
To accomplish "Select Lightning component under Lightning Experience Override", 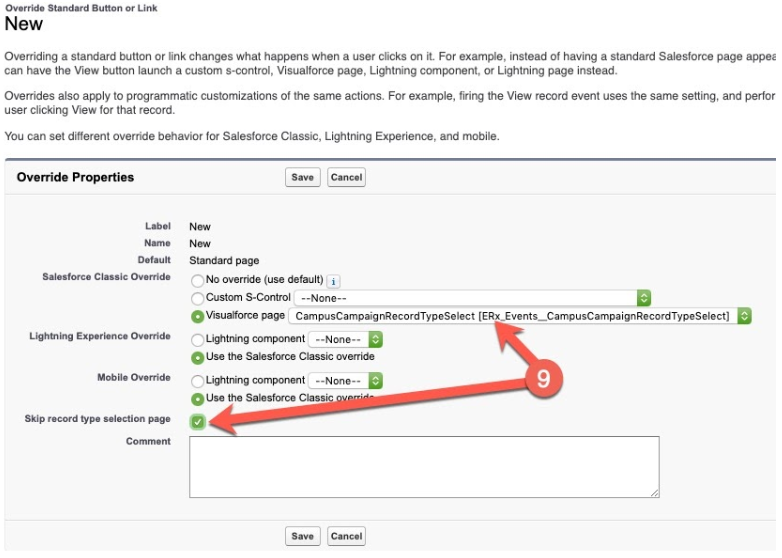I will (197, 340).
